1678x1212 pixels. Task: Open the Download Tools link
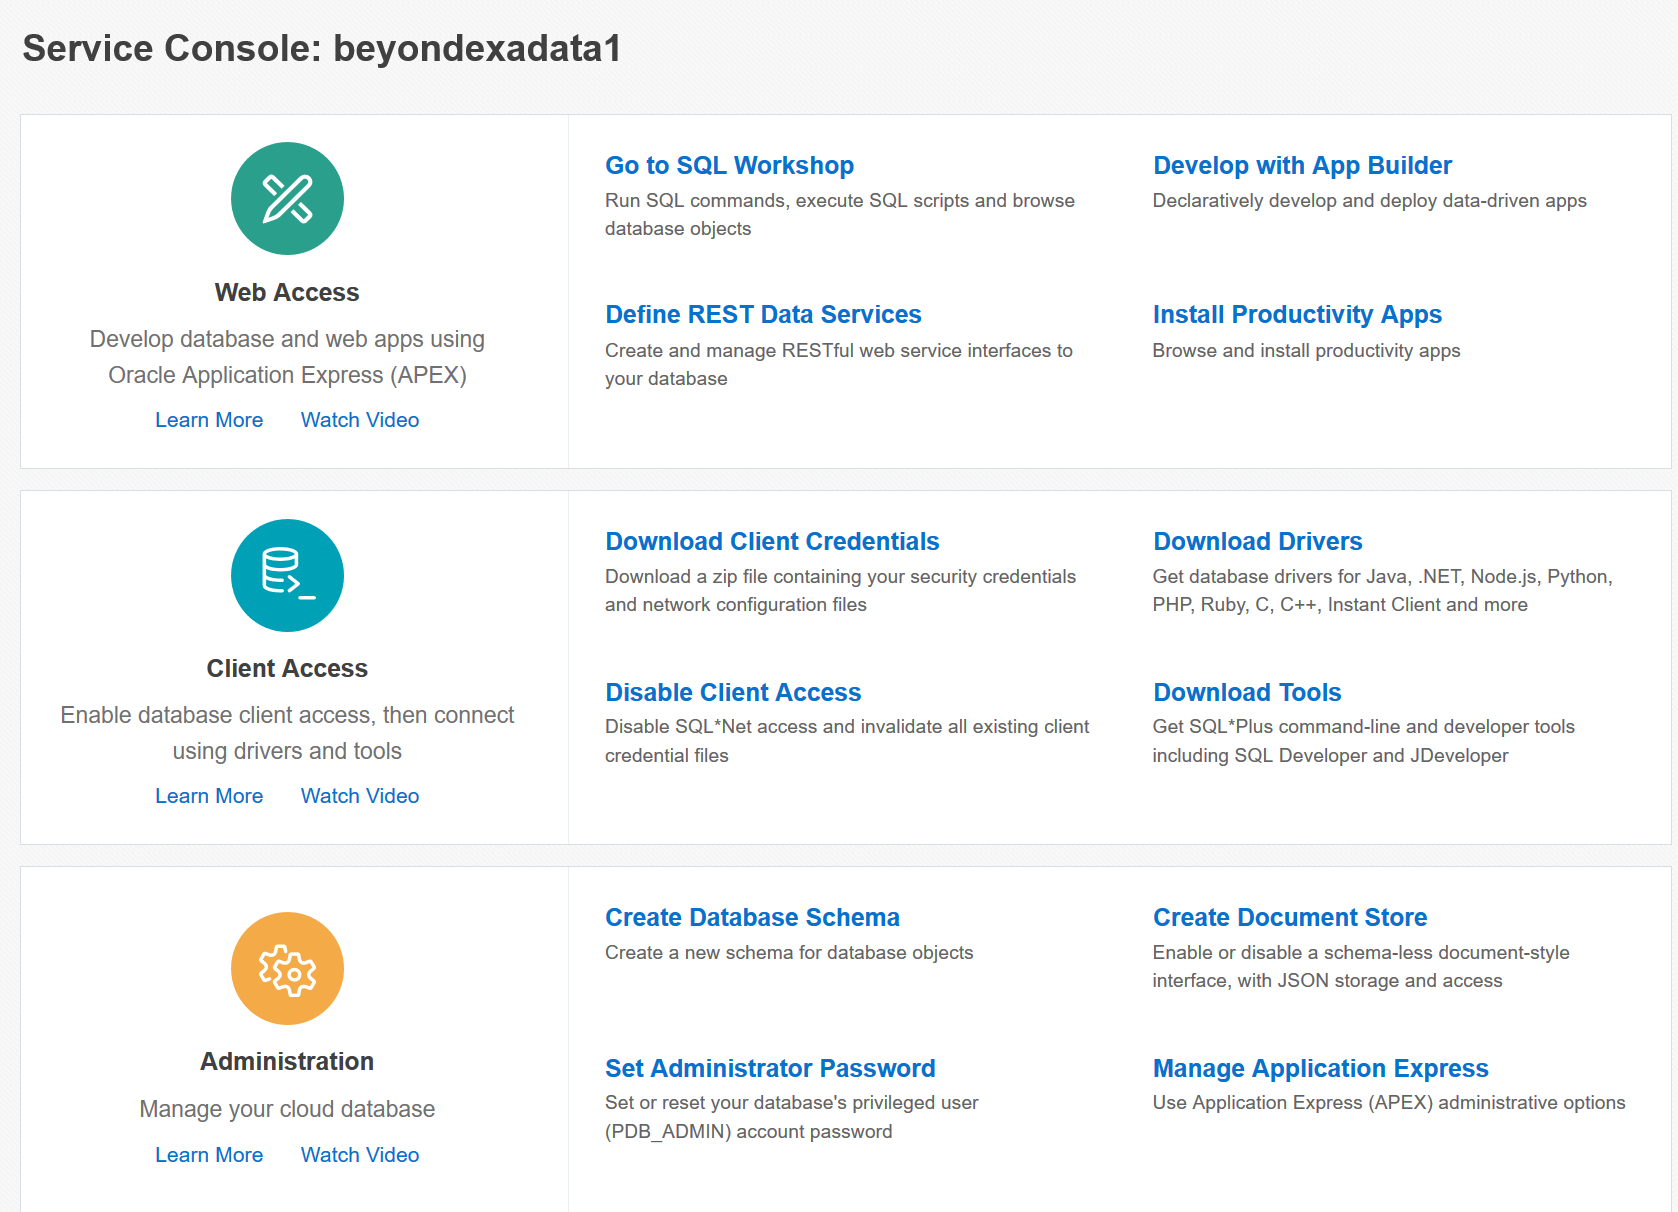click(x=1247, y=692)
